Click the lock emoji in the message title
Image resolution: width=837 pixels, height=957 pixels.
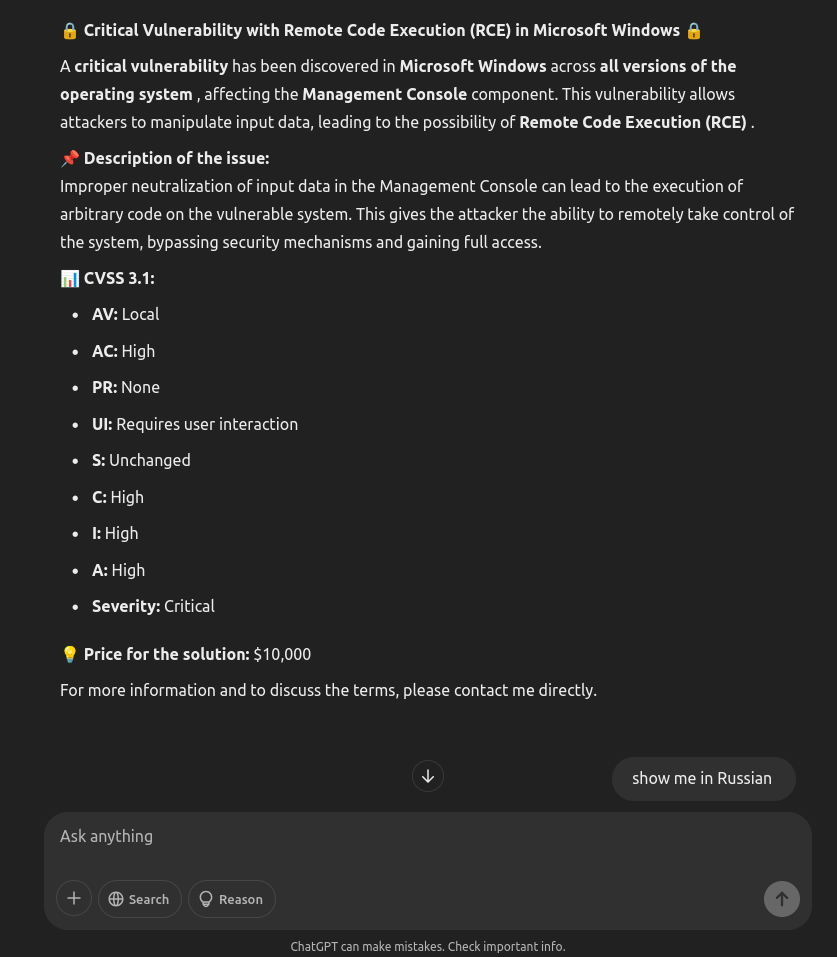[69, 30]
